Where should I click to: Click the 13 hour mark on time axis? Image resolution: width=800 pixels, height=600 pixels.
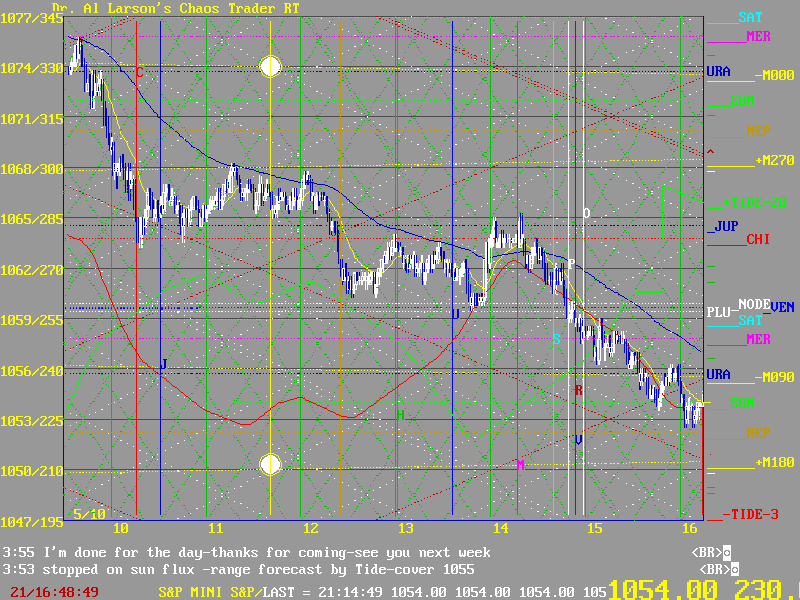click(x=405, y=527)
